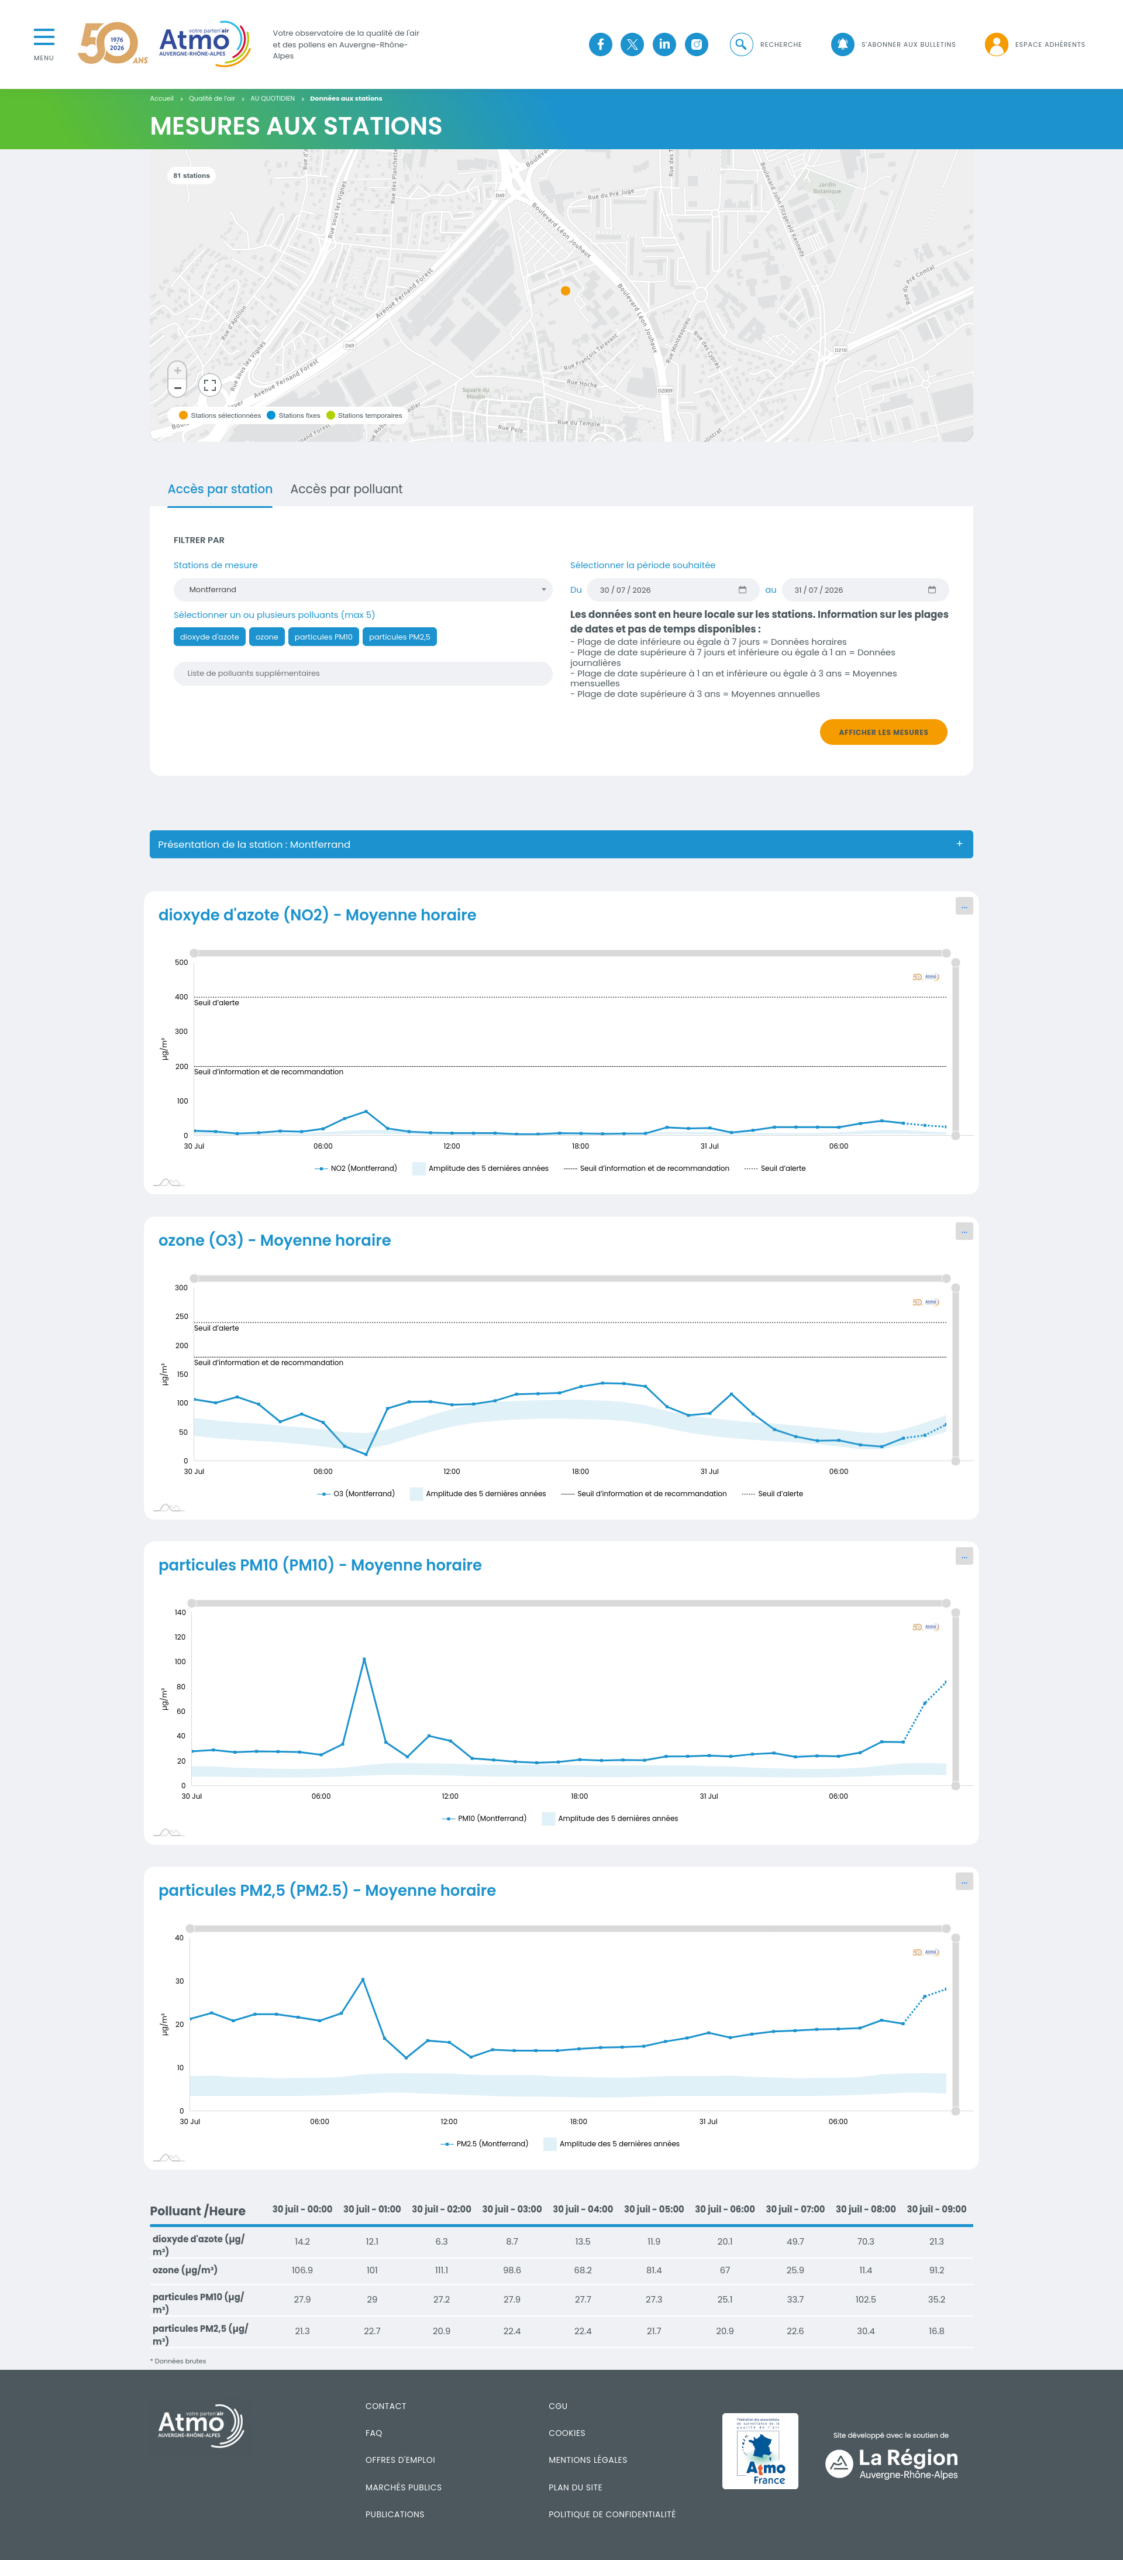Open the Facebook social icon

click(600, 44)
